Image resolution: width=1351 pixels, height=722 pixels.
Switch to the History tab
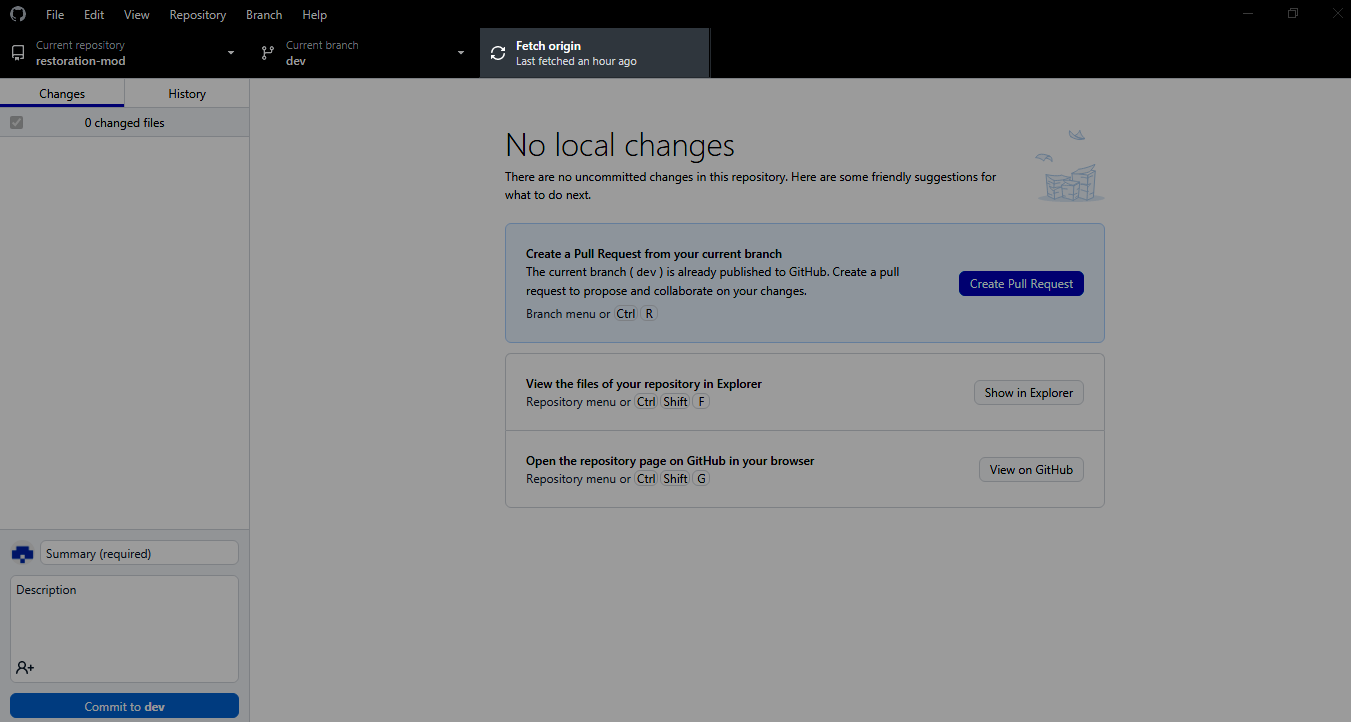[x=187, y=94]
